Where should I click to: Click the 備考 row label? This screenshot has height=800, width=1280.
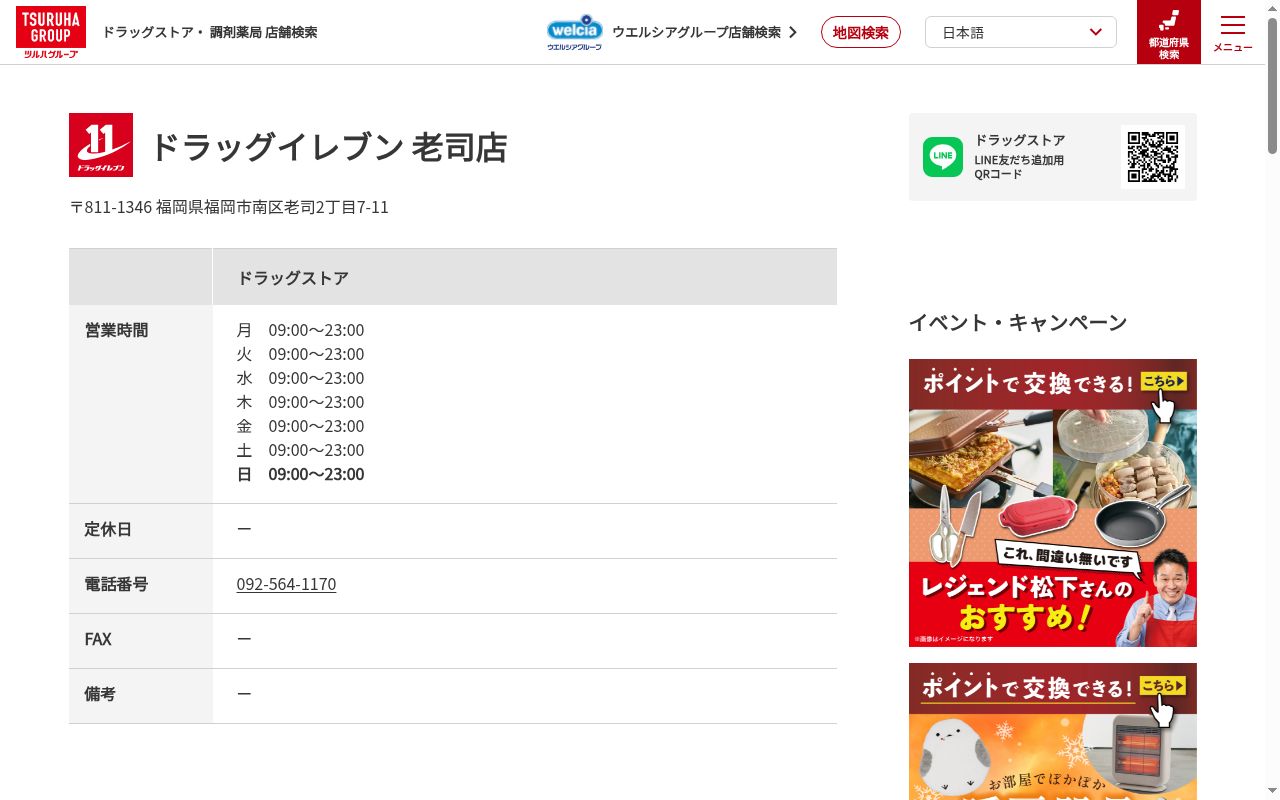click(100, 694)
